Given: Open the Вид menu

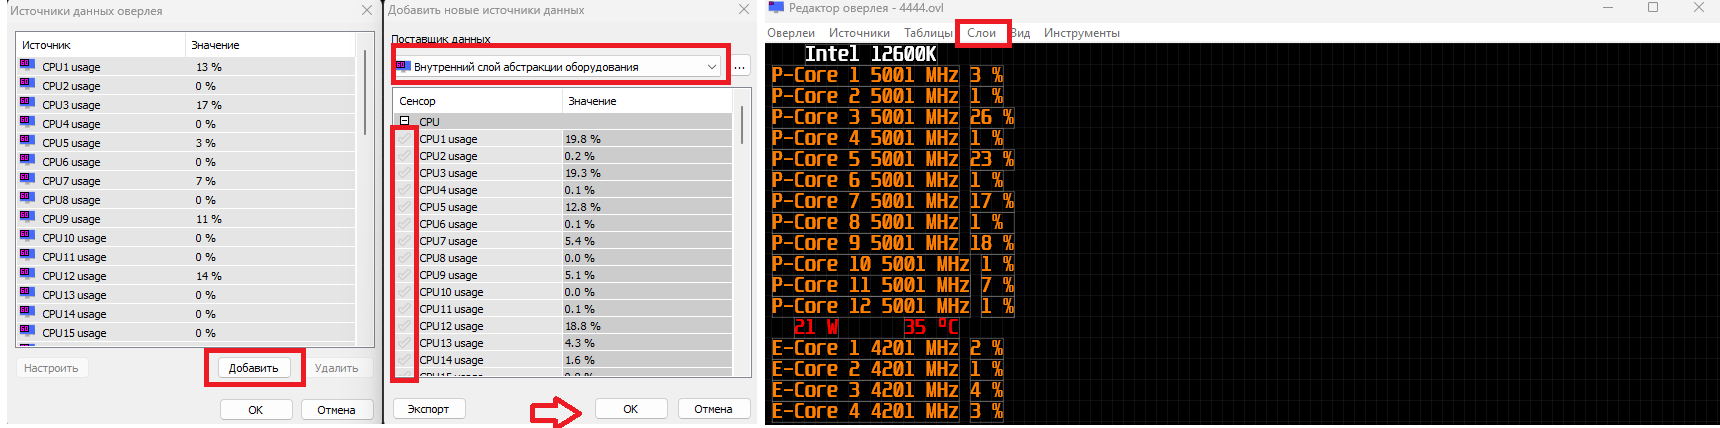Looking at the screenshot, I should pos(1020,33).
